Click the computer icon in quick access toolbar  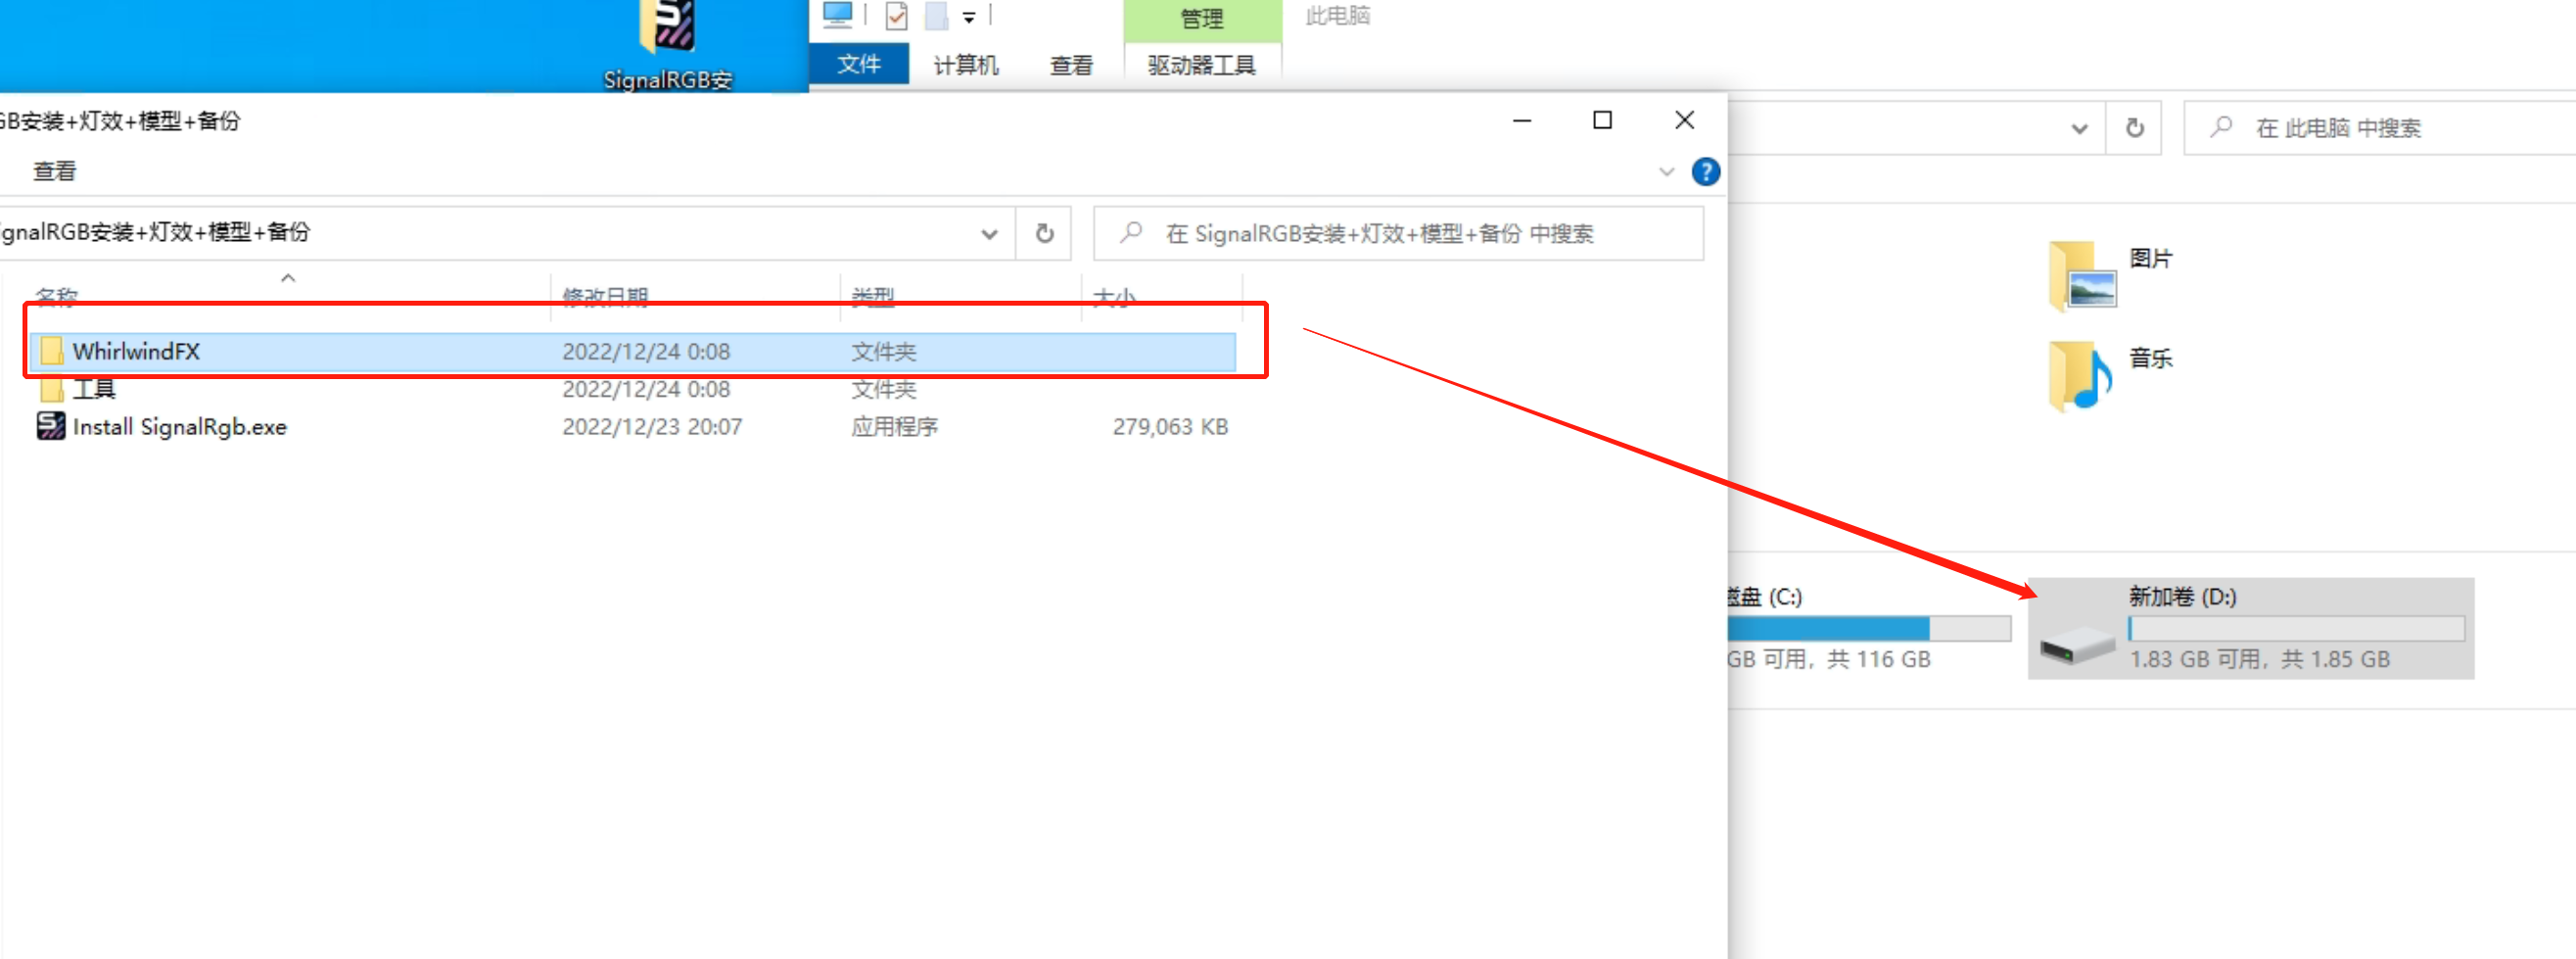click(x=837, y=15)
